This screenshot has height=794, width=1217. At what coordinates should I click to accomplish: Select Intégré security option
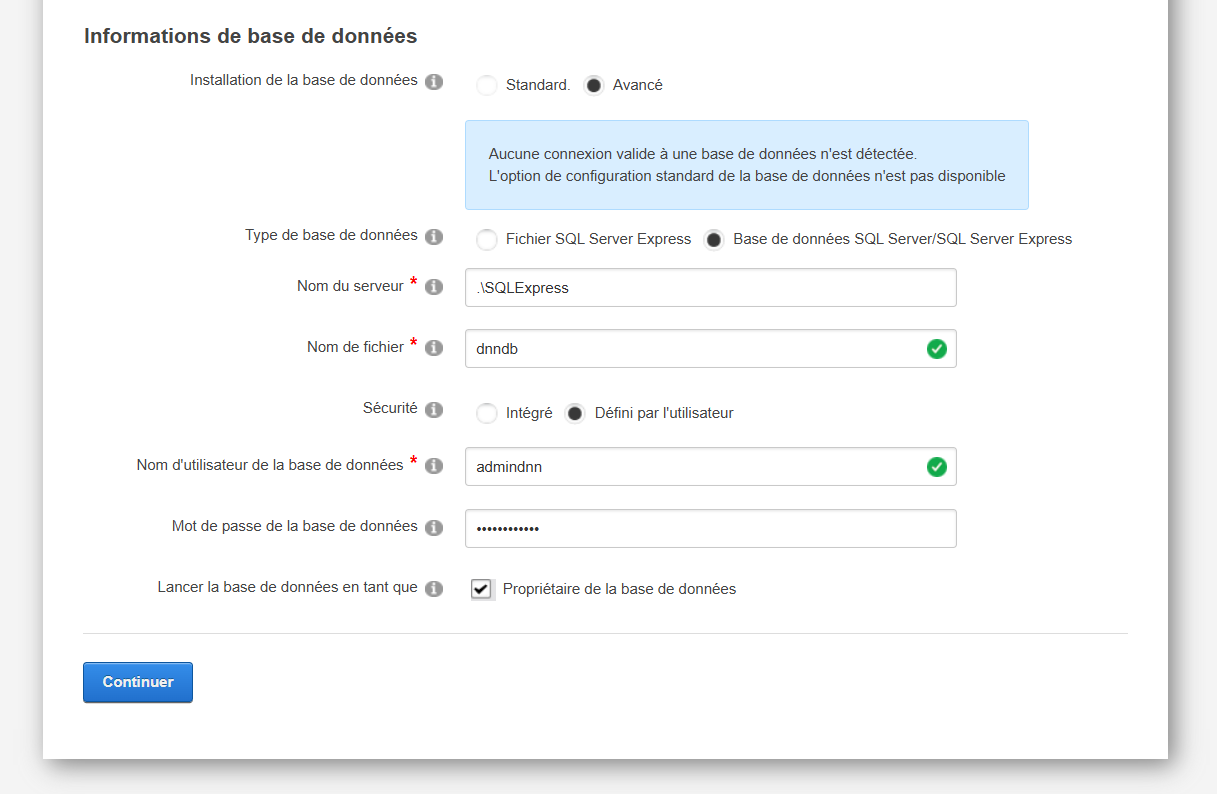tap(487, 413)
